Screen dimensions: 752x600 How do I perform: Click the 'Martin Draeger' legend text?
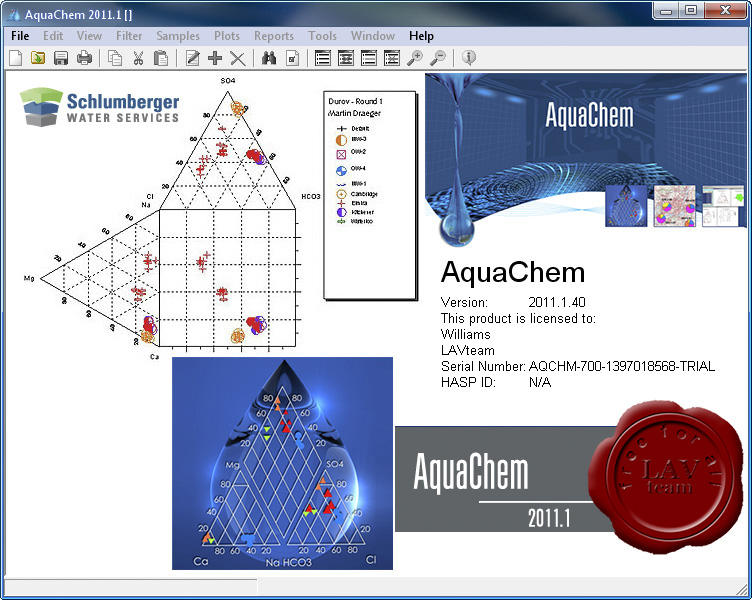coord(354,113)
